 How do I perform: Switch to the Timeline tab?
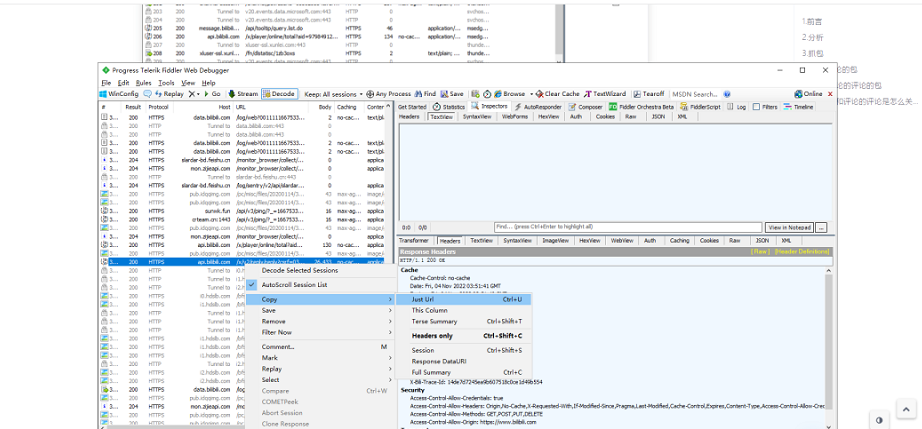(x=799, y=107)
